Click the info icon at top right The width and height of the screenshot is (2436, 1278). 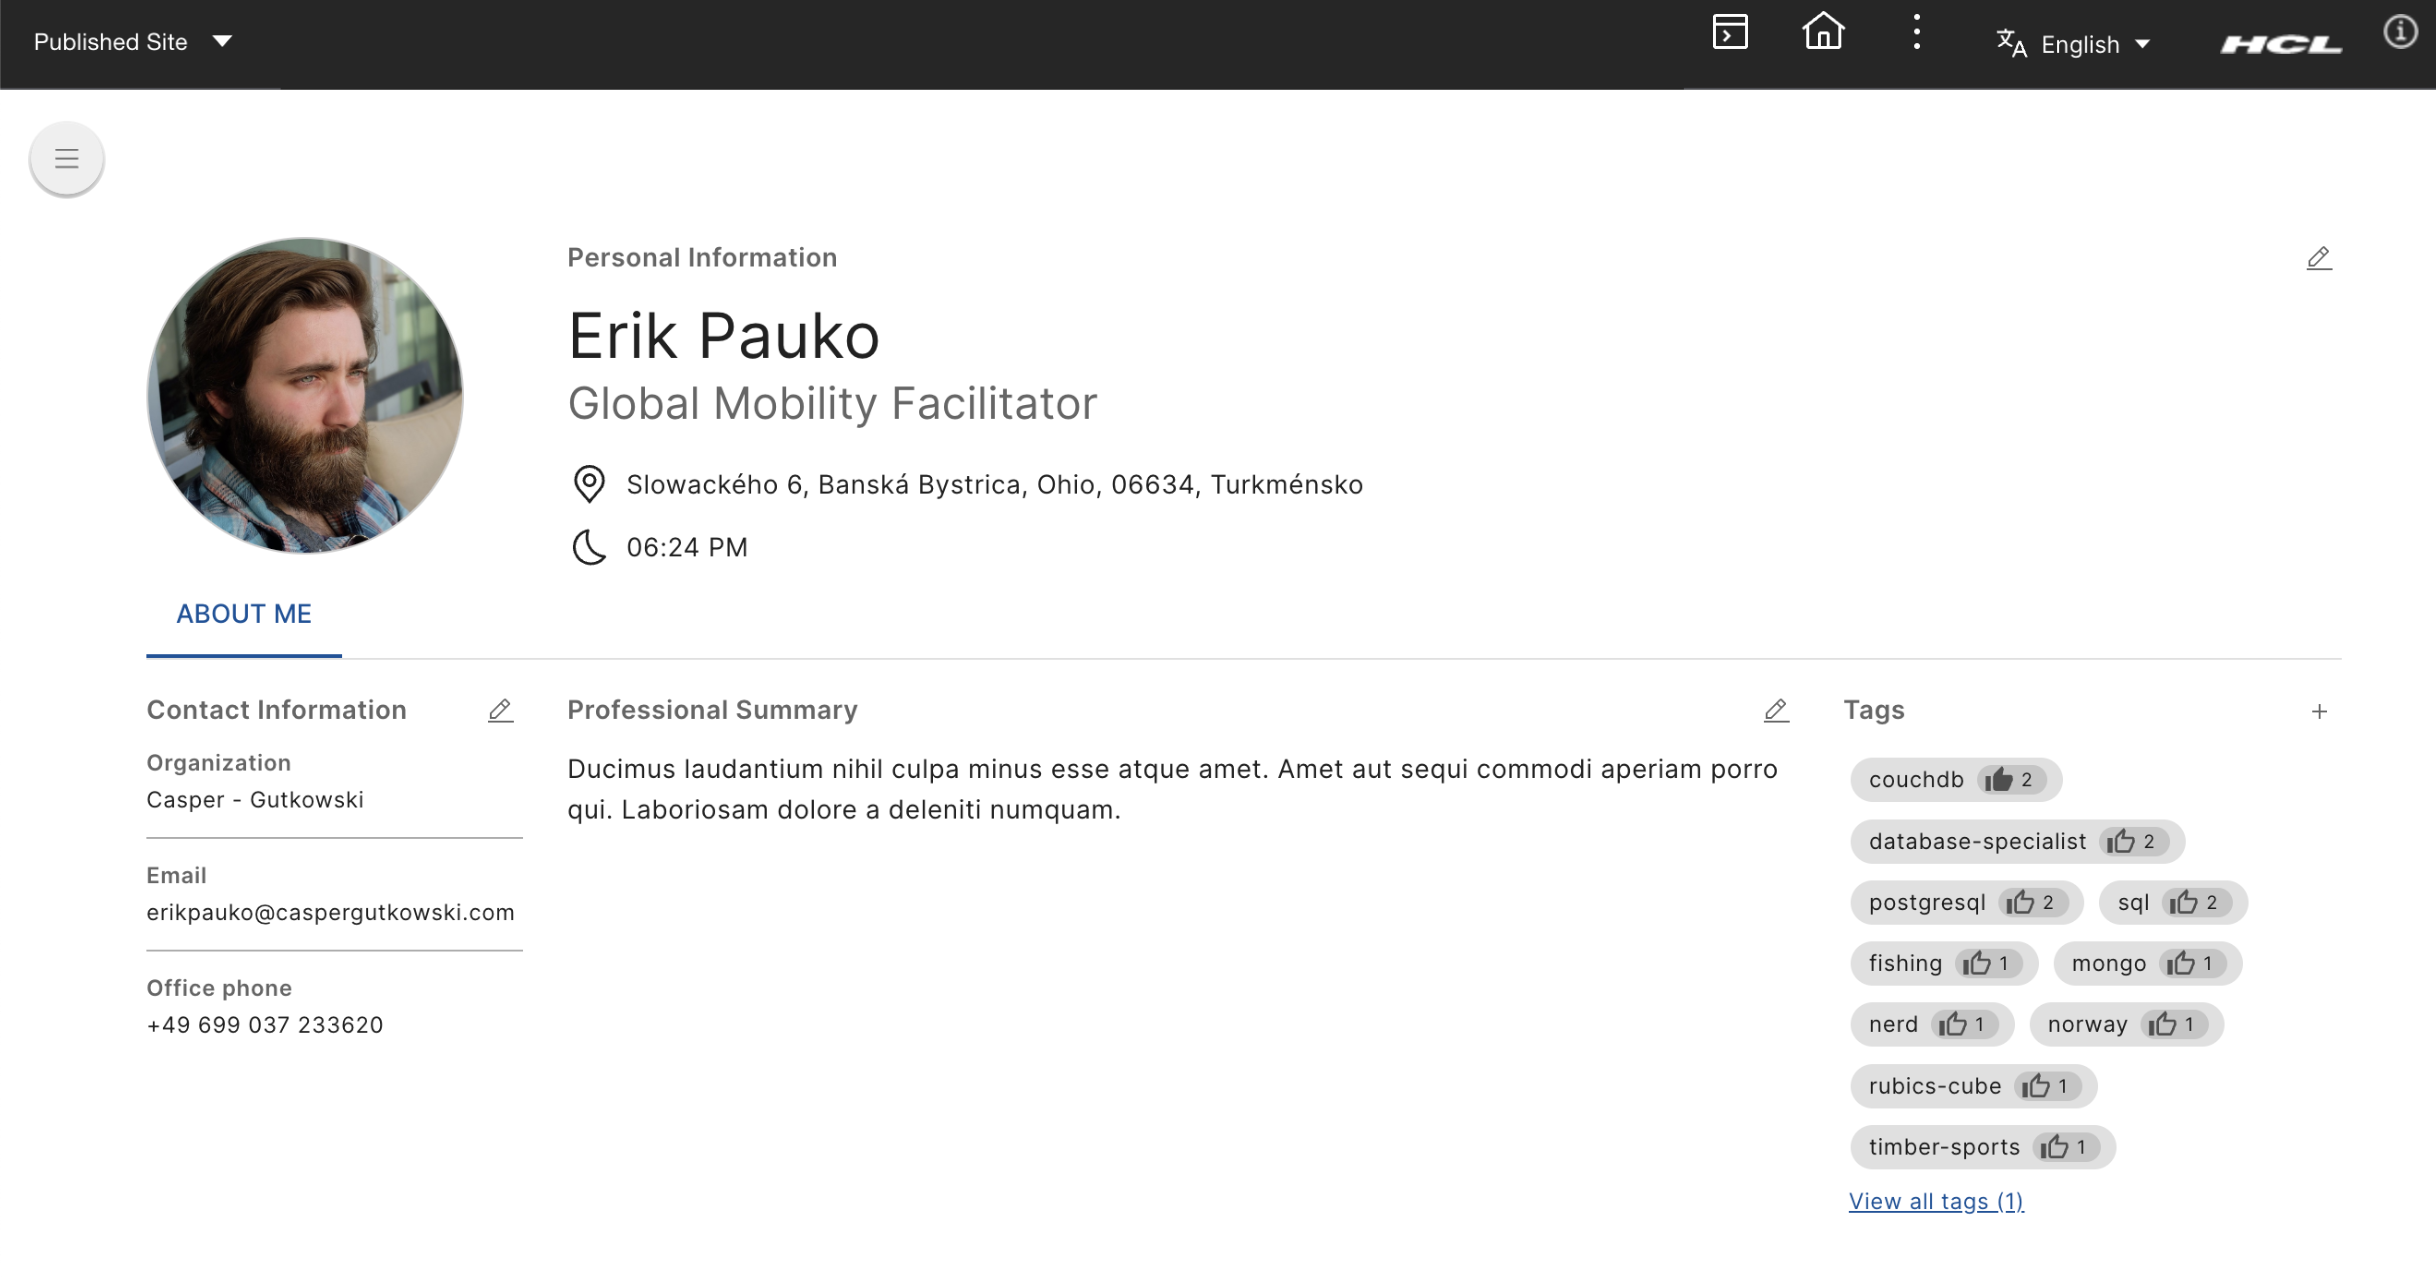(x=2400, y=32)
